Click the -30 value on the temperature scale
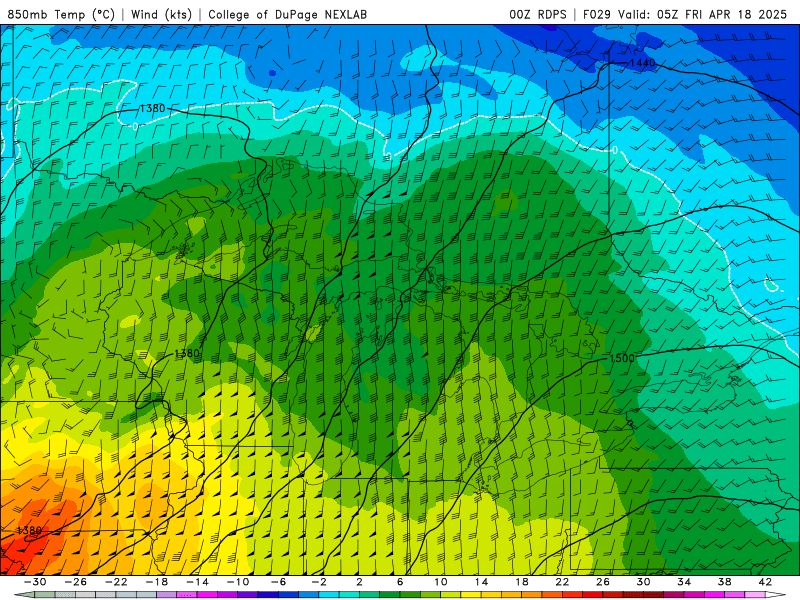Image resolution: width=800 pixels, height=600 pixels. coord(35,582)
